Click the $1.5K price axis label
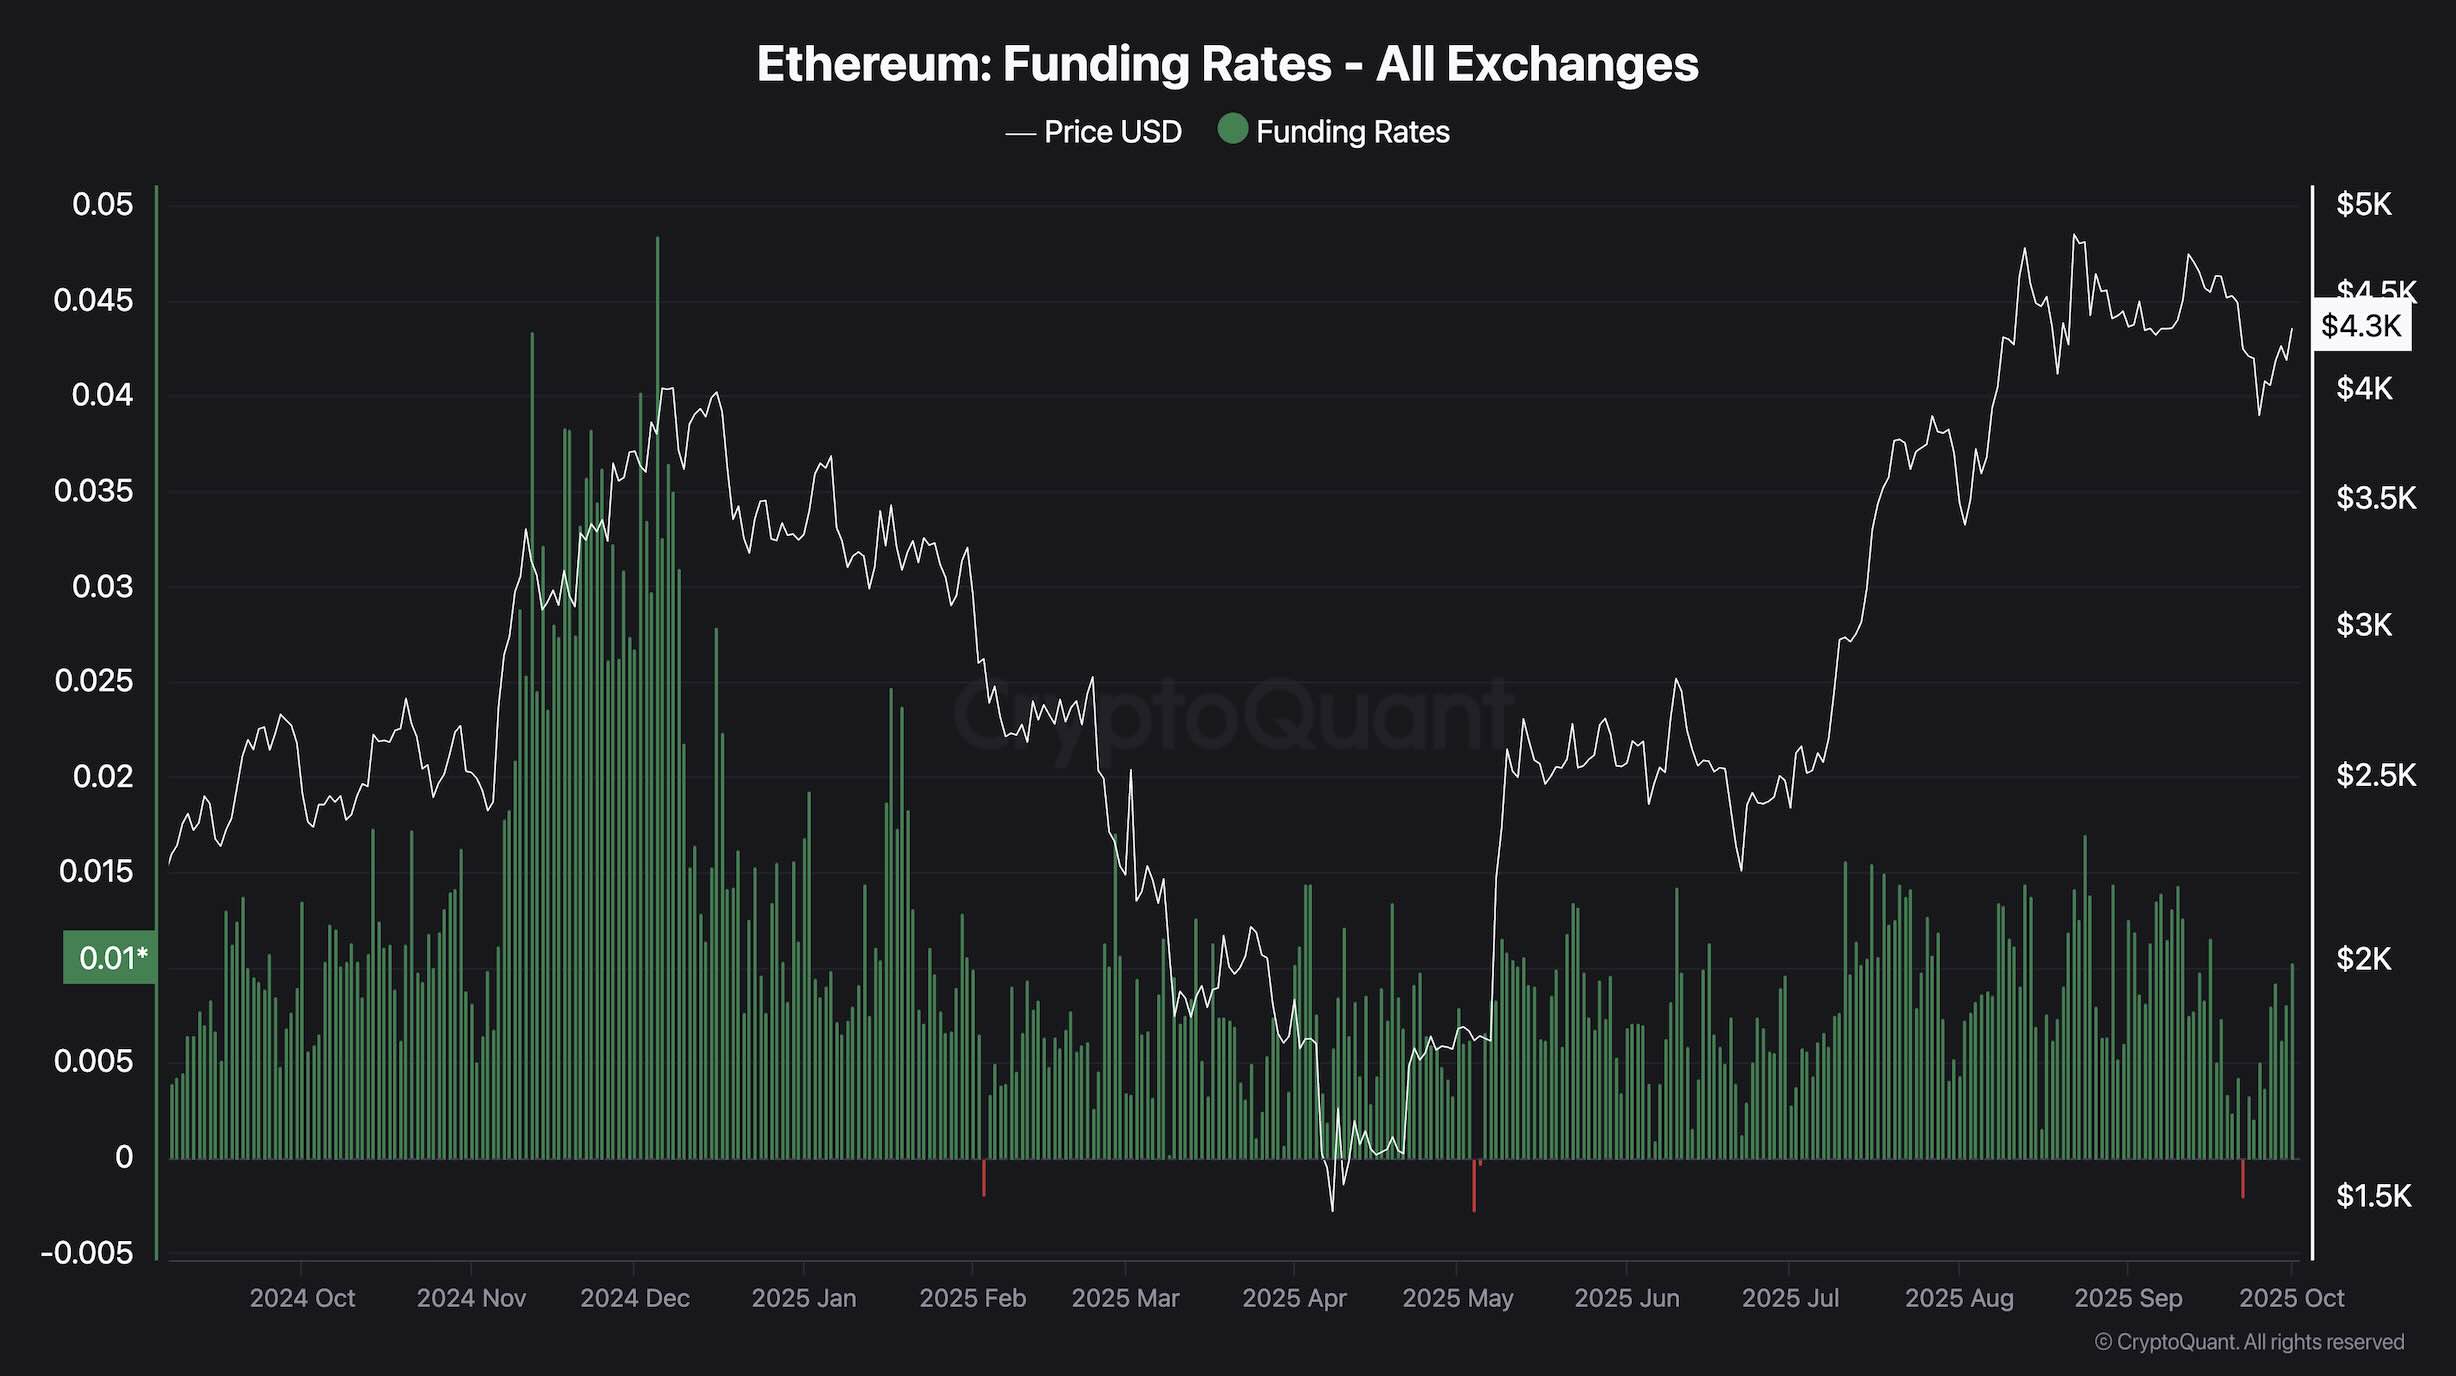 coord(2373,1196)
